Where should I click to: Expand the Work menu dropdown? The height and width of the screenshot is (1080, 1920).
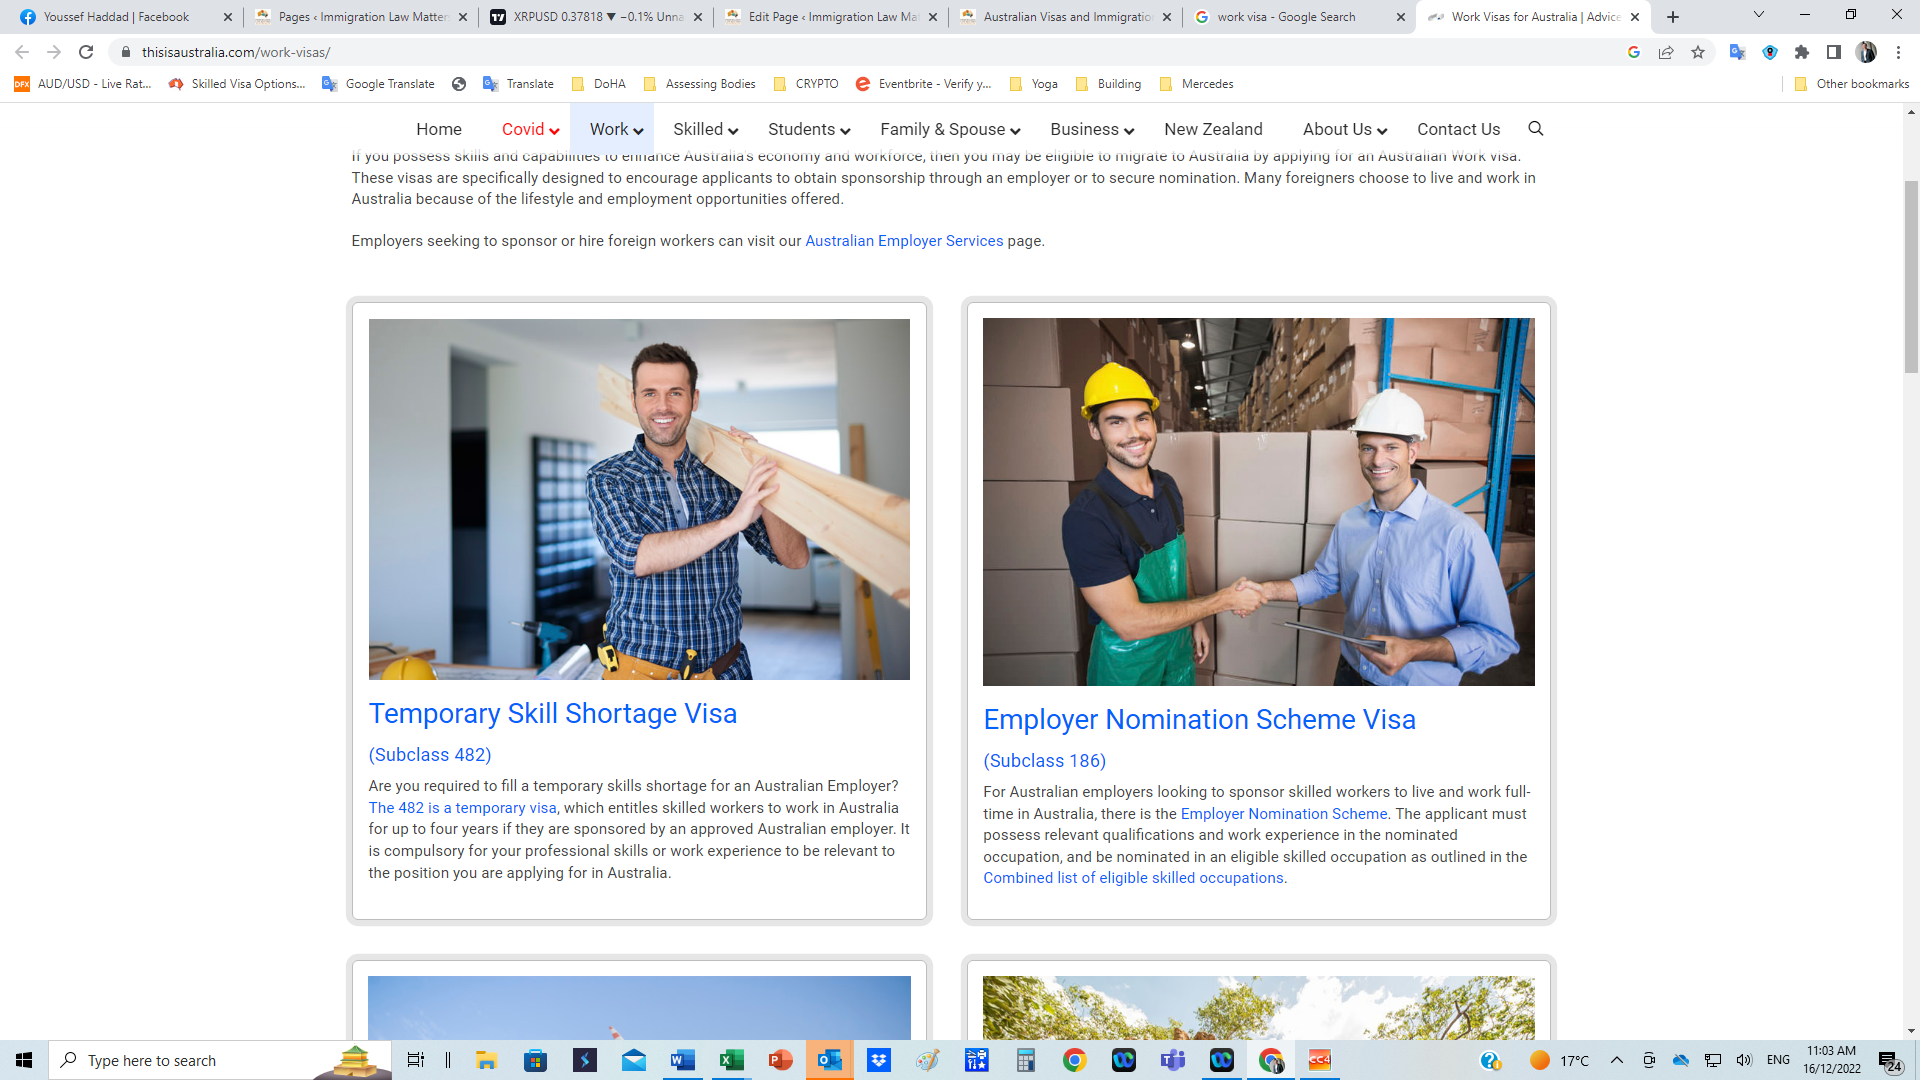615,129
